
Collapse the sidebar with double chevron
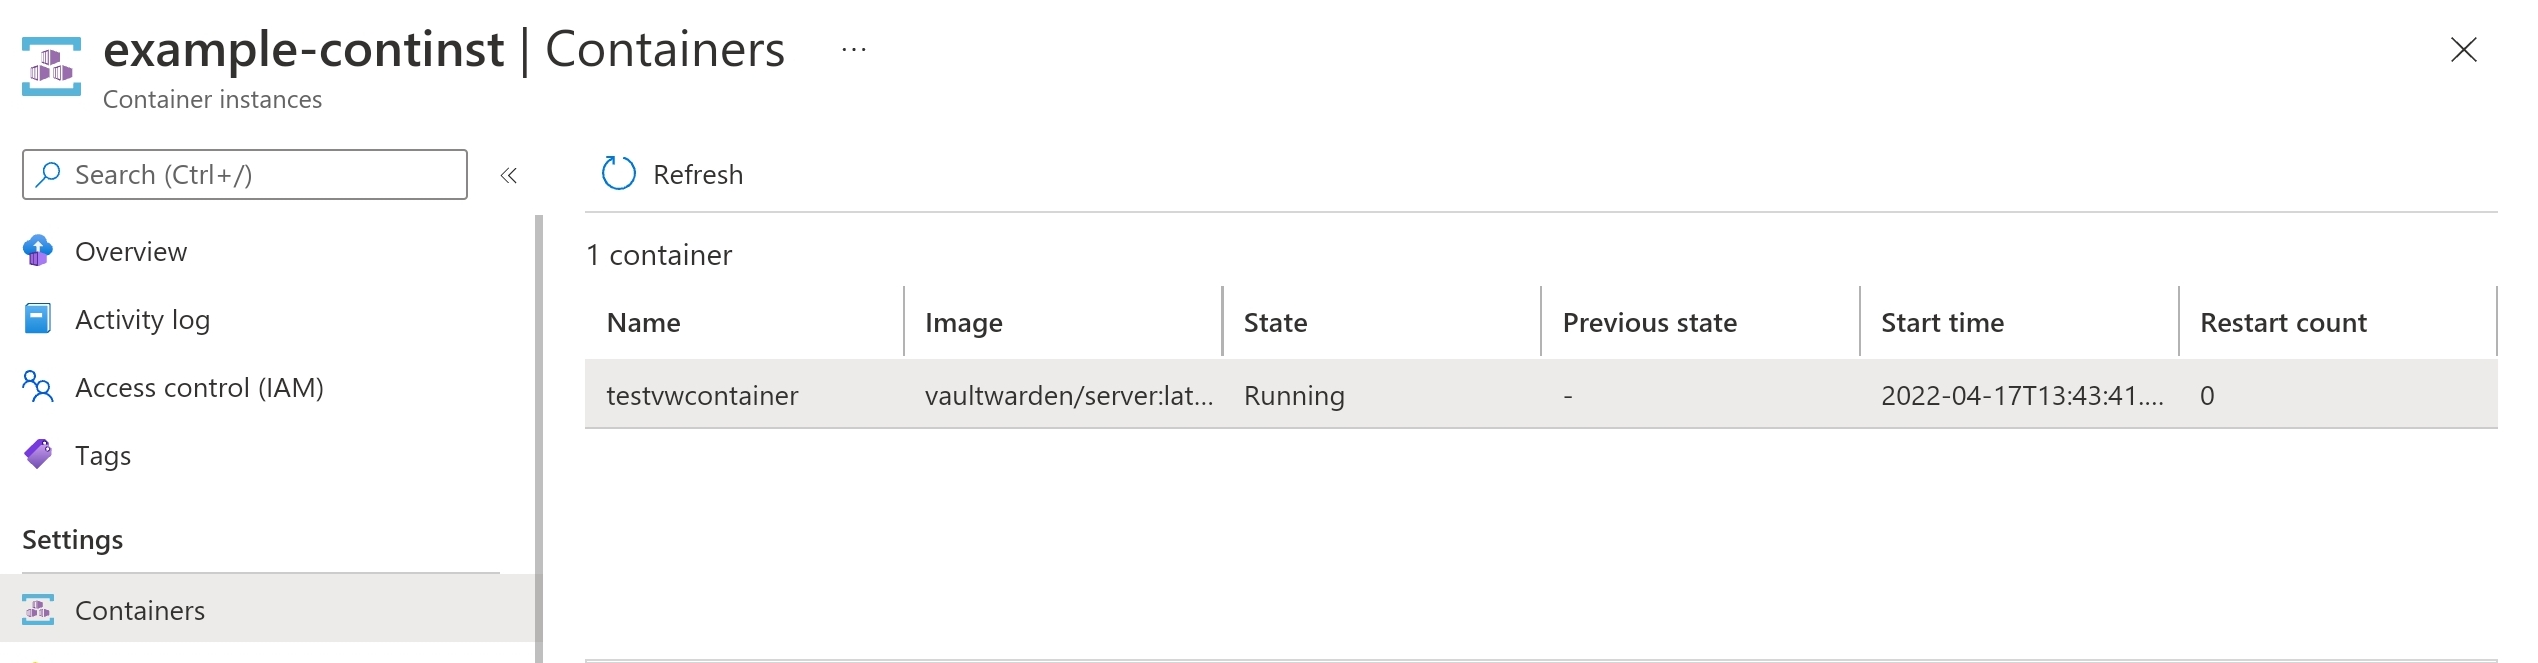pos(509,175)
